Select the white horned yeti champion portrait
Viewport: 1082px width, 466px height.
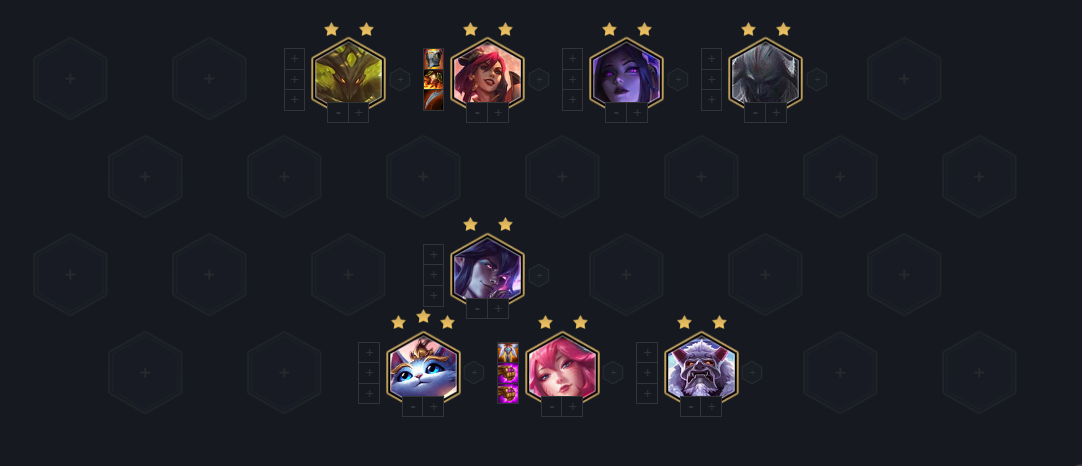[701, 367]
